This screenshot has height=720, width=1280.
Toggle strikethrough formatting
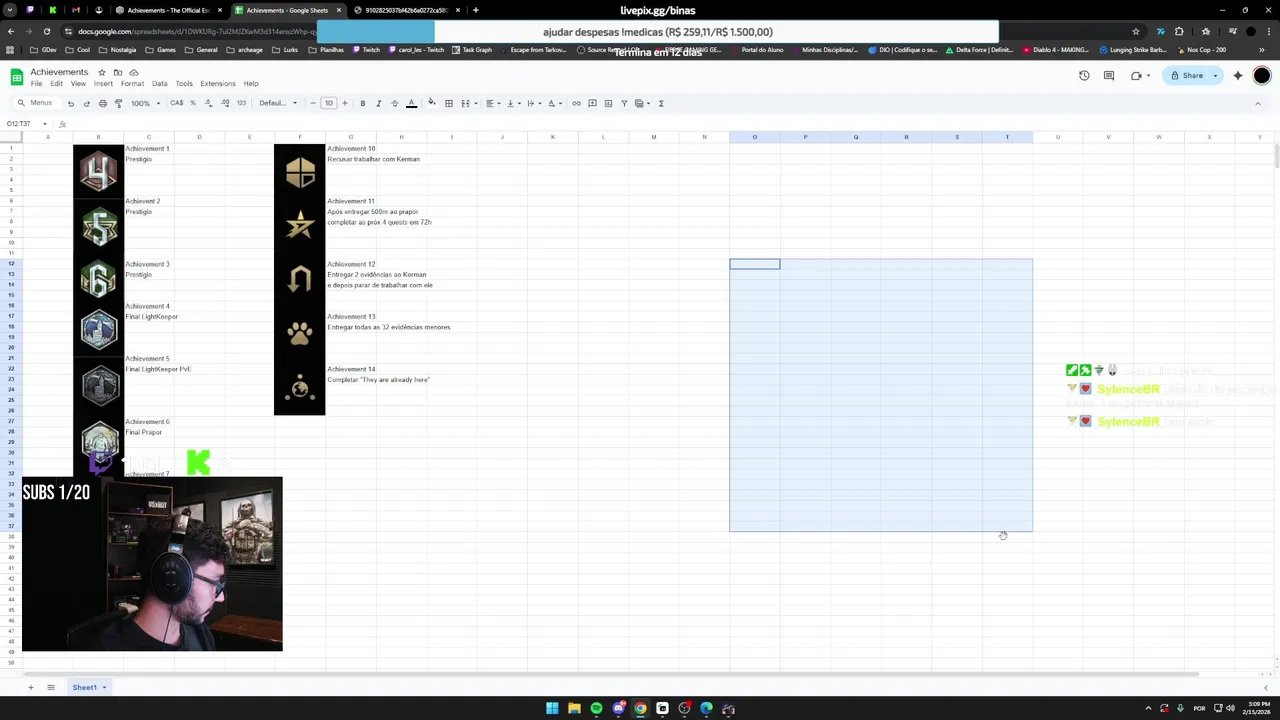[394, 103]
